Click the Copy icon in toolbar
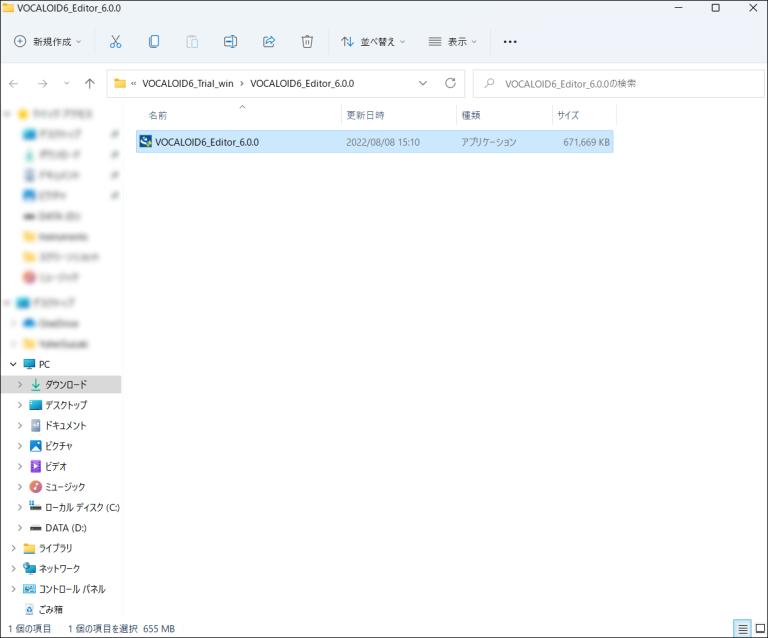 pos(153,42)
